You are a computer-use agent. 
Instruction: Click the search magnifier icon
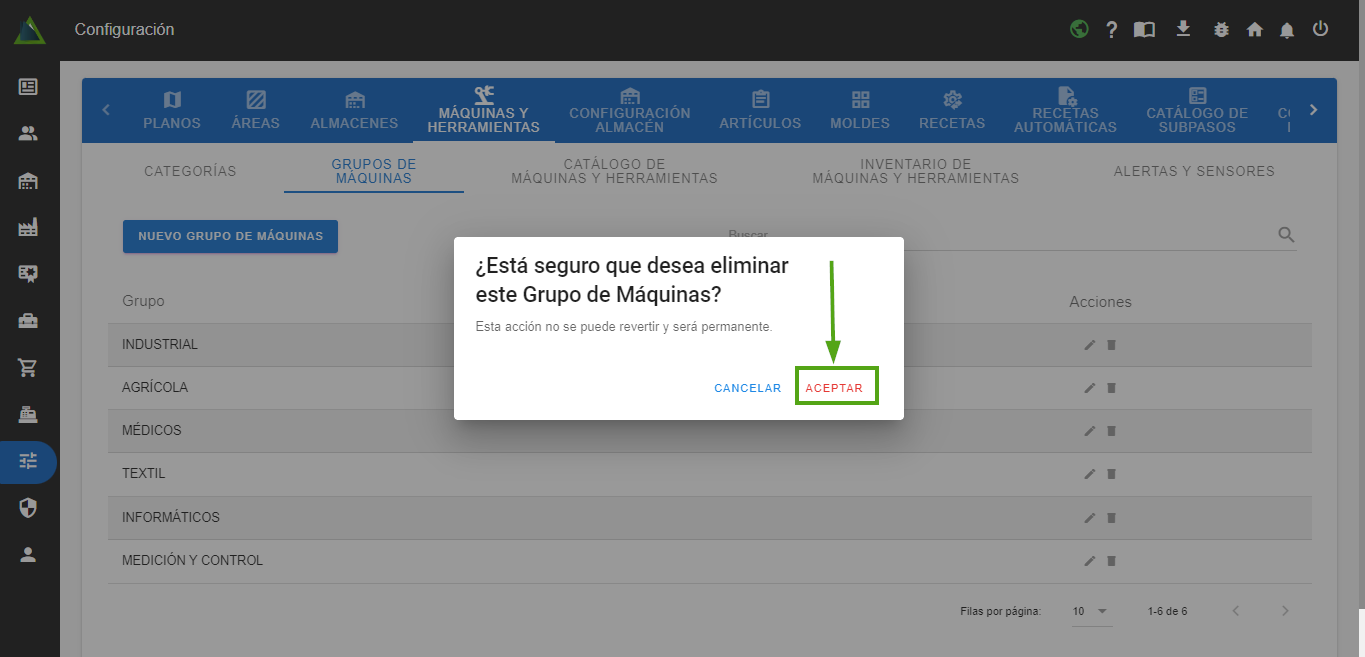pyautogui.click(x=1286, y=235)
